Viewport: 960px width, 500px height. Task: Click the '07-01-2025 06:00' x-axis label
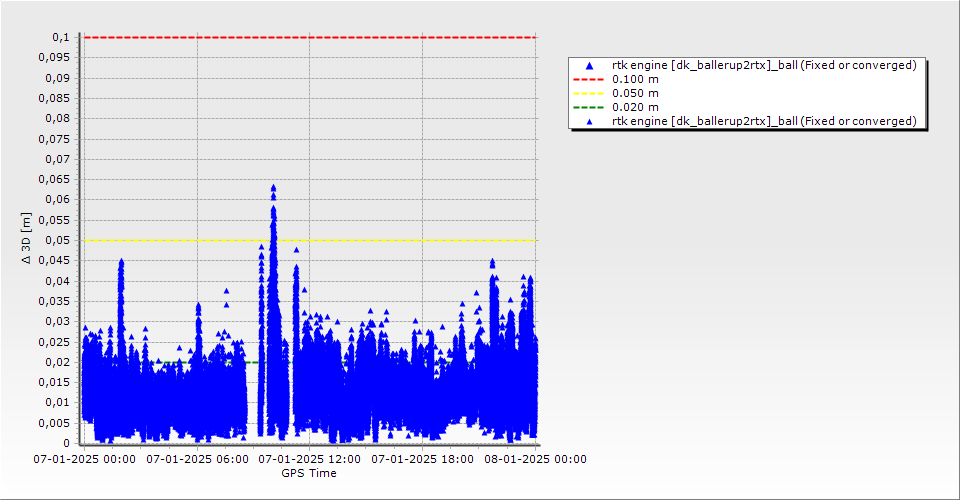point(197,459)
